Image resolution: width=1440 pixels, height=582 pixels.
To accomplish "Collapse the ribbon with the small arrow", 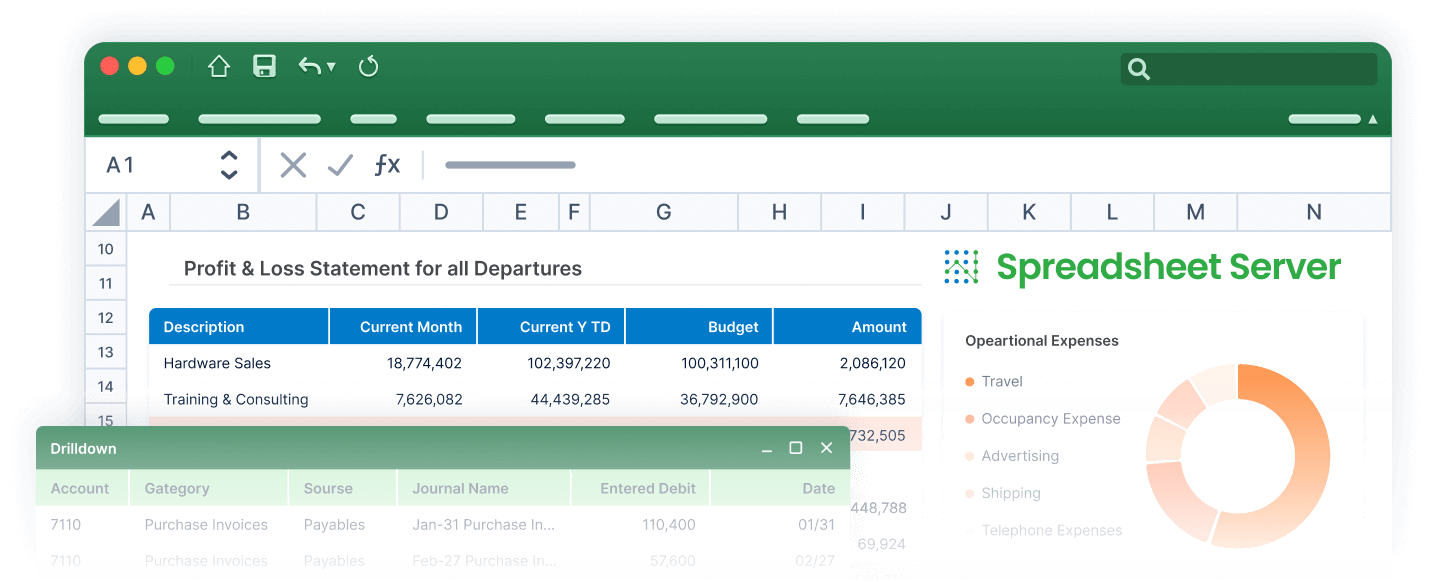I will tap(1373, 118).
